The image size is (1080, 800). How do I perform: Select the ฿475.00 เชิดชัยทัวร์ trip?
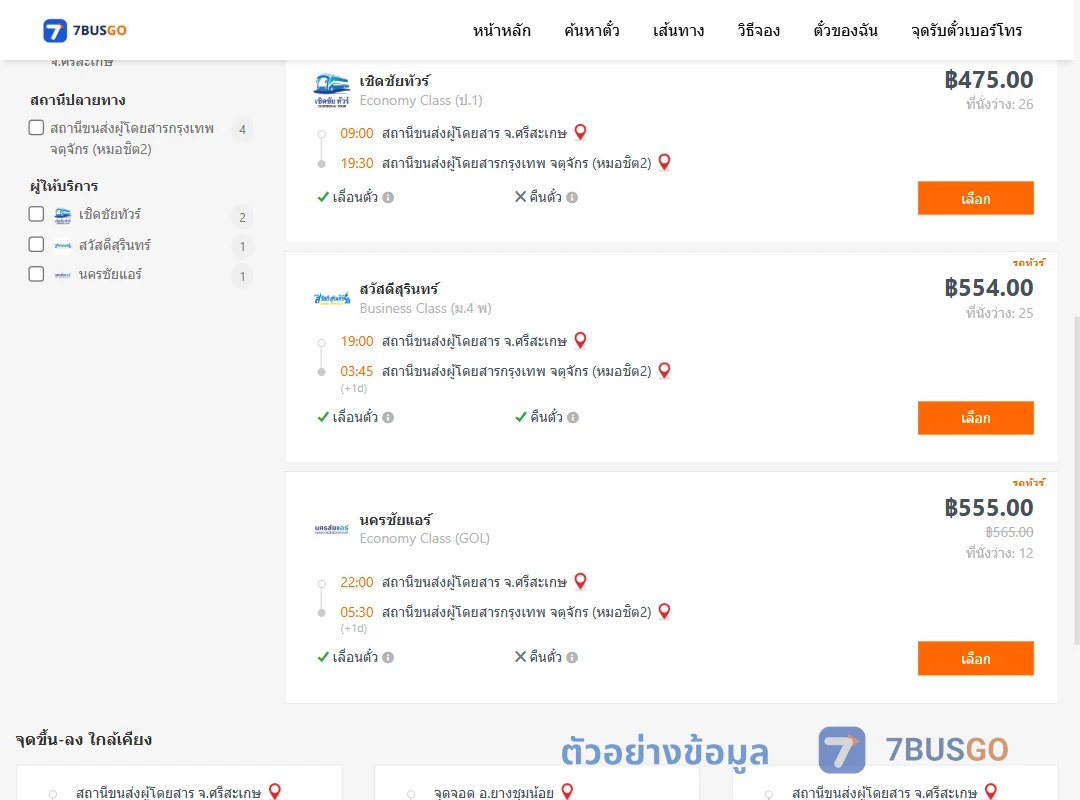(x=975, y=198)
